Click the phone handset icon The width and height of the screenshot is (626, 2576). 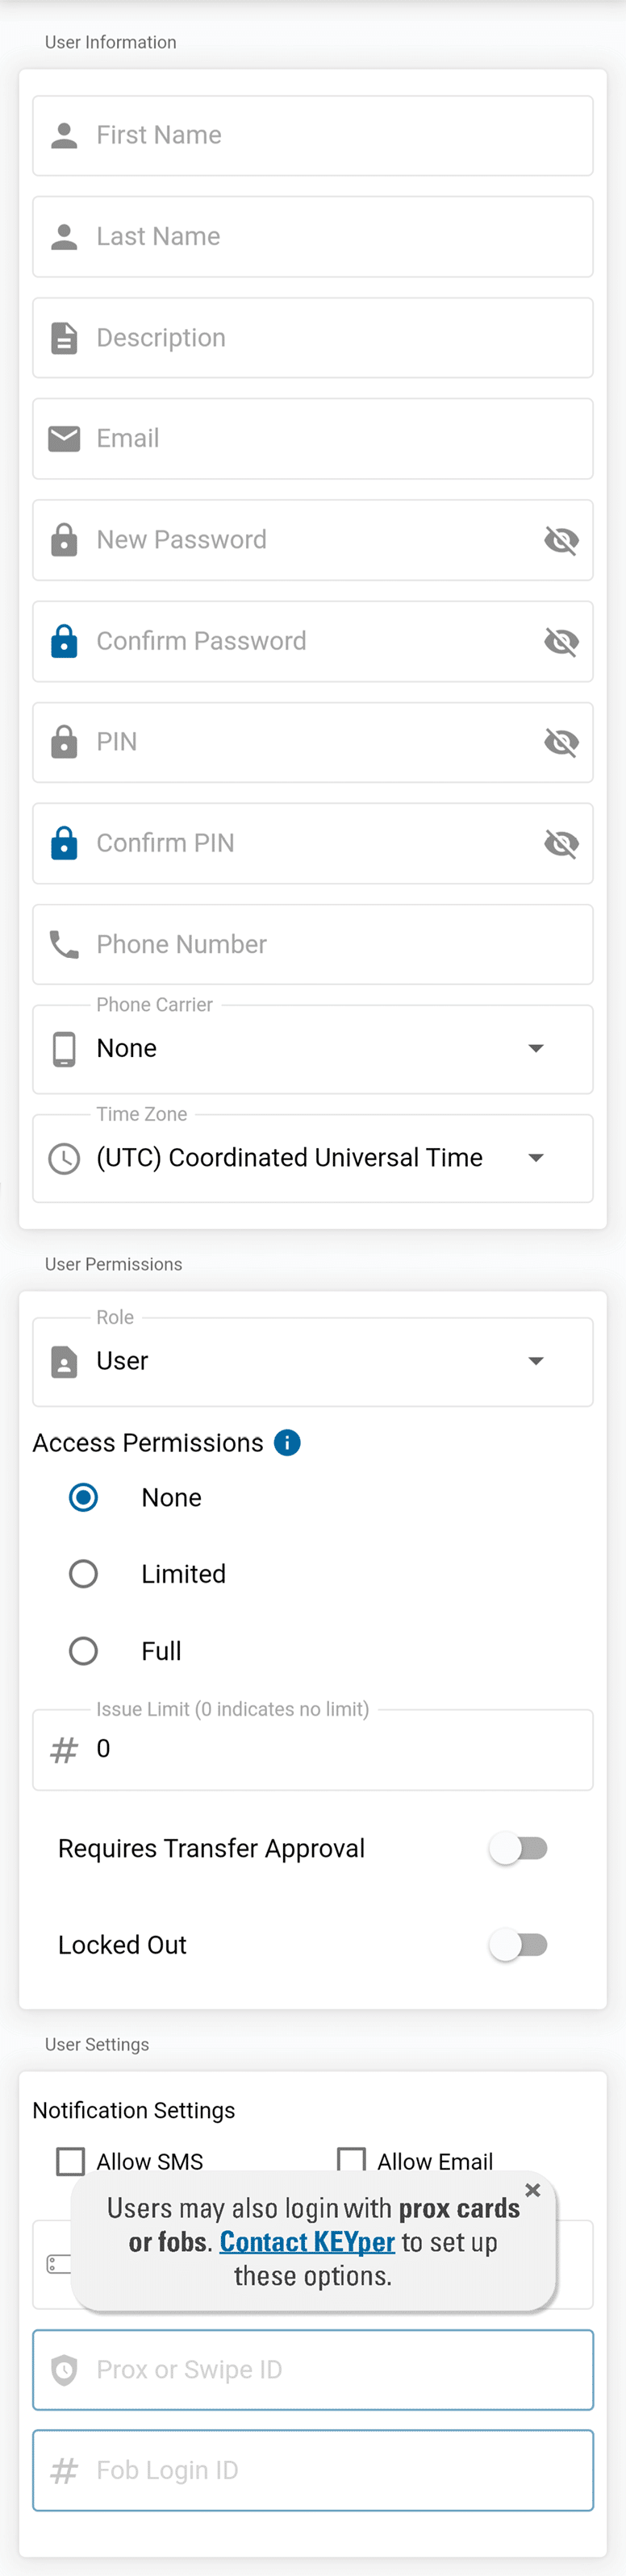pos(64,944)
